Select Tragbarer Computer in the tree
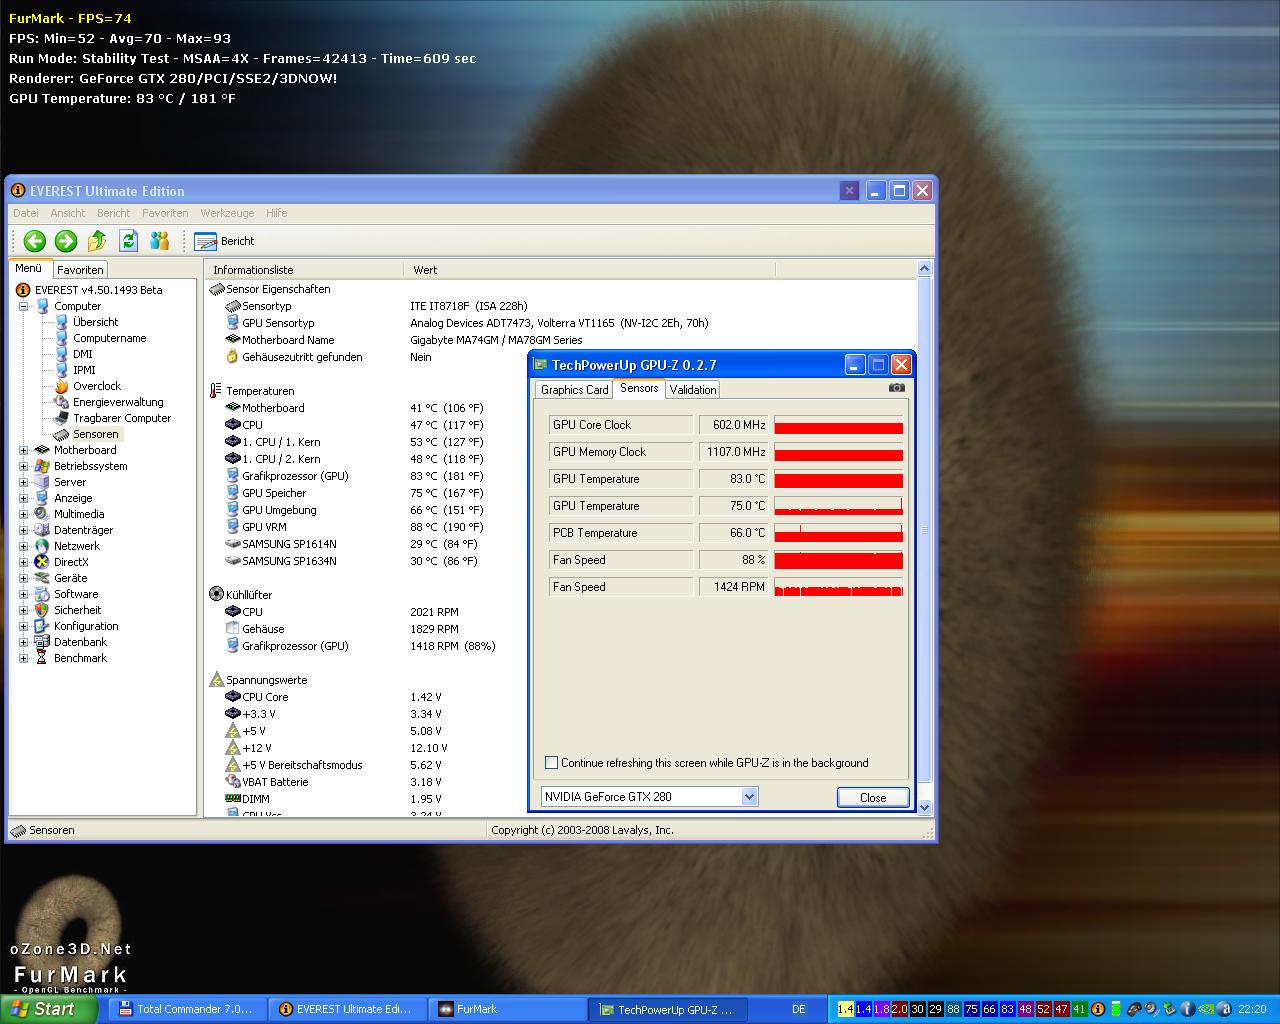This screenshot has width=1280, height=1024. pos(121,418)
